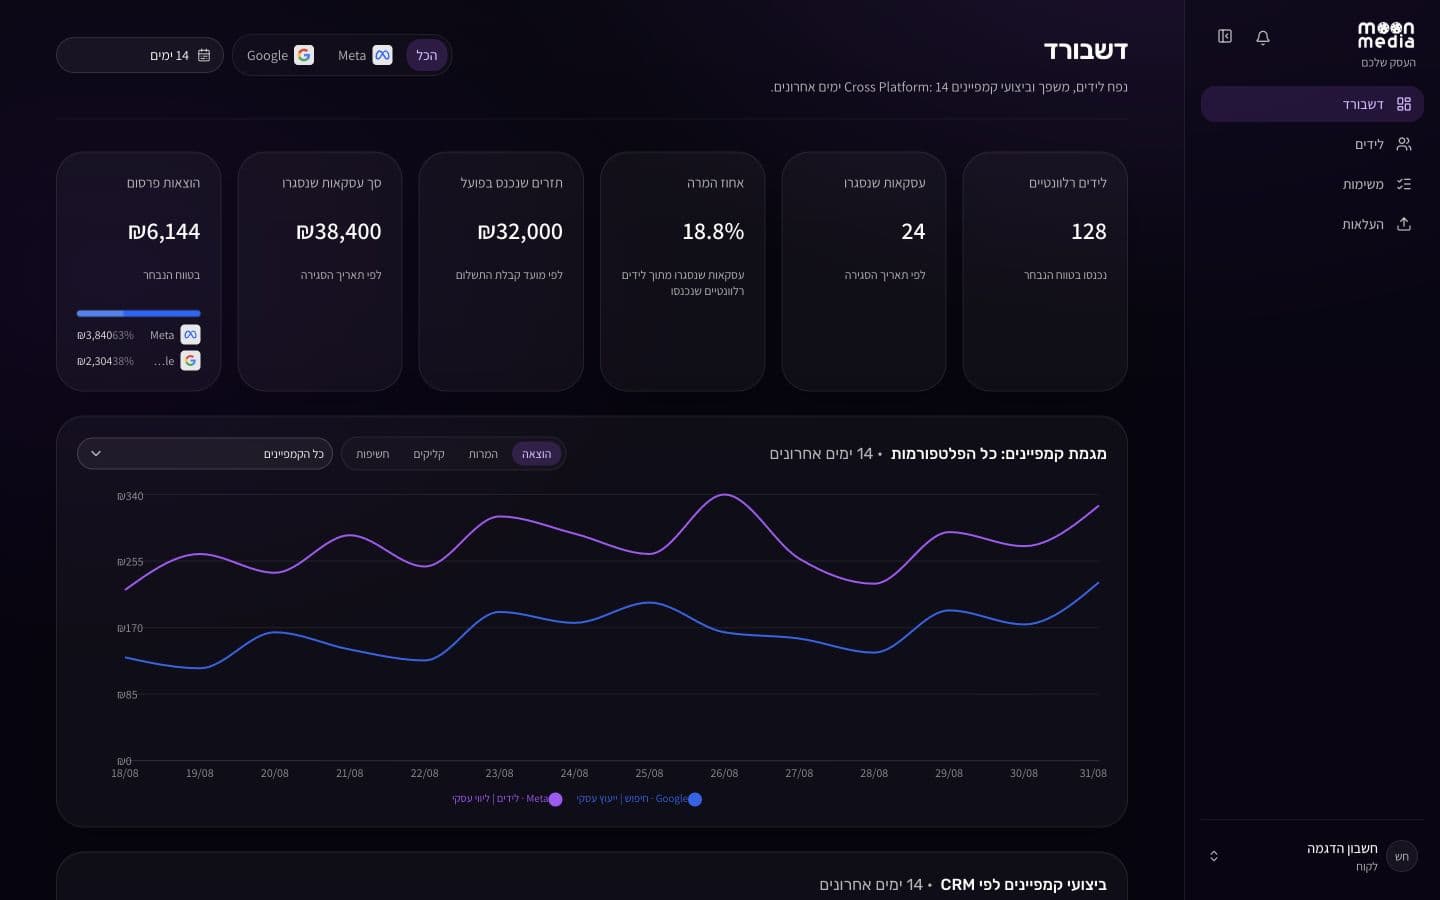Click the 128 relevant leads value
The height and width of the screenshot is (900, 1440).
point(1089,232)
